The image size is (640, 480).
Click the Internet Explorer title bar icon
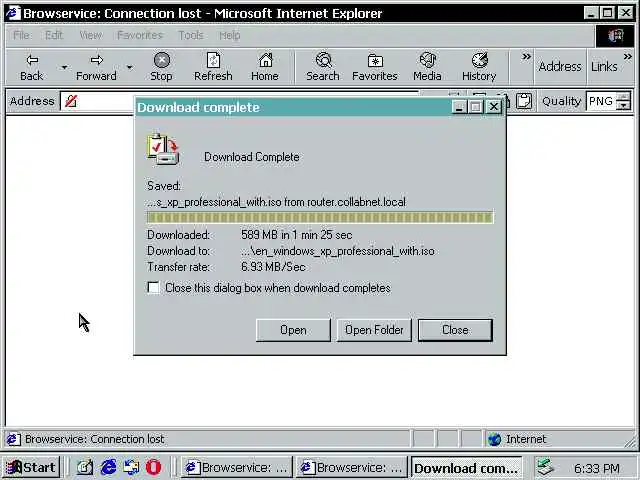point(13,13)
